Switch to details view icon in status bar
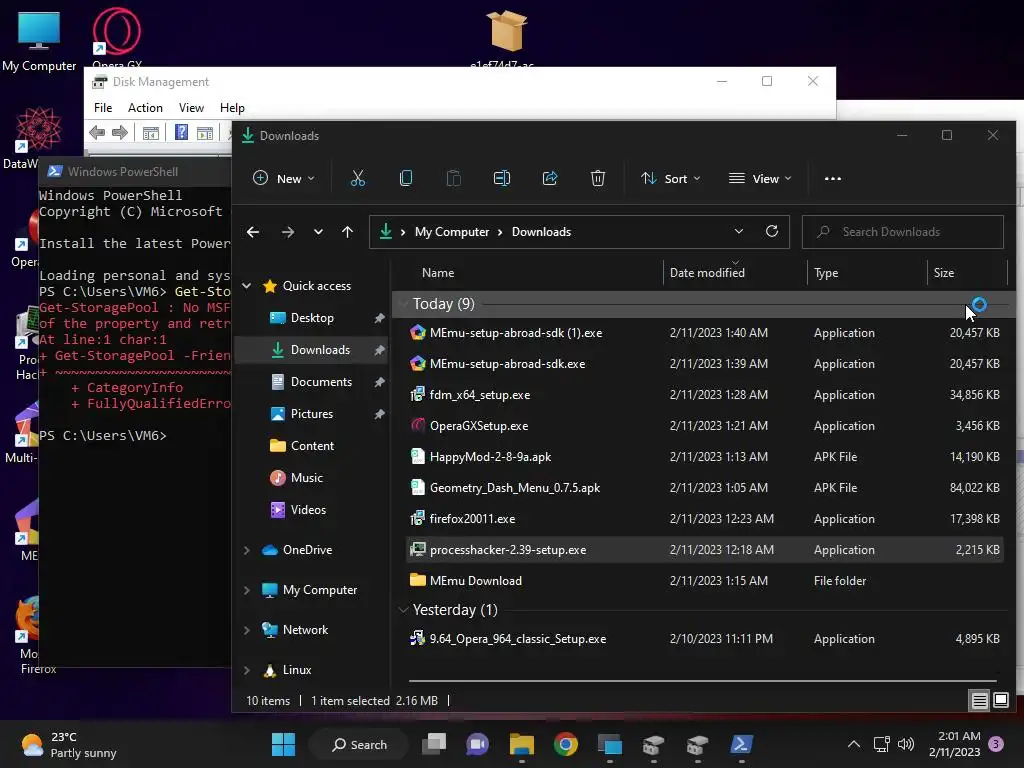 tap(980, 701)
